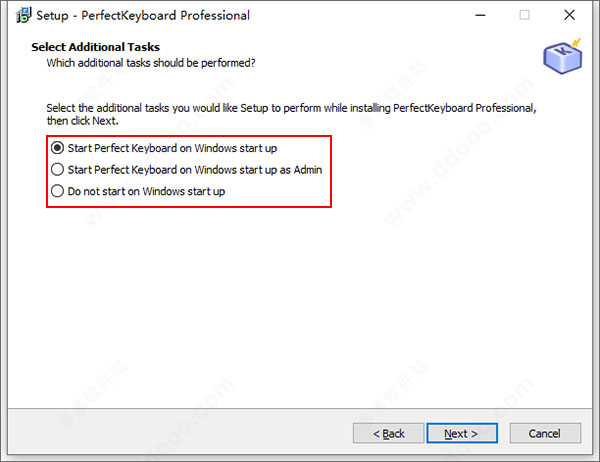Click the 'Setup - PerfectKeyboard Professional' title bar text

pos(143,15)
